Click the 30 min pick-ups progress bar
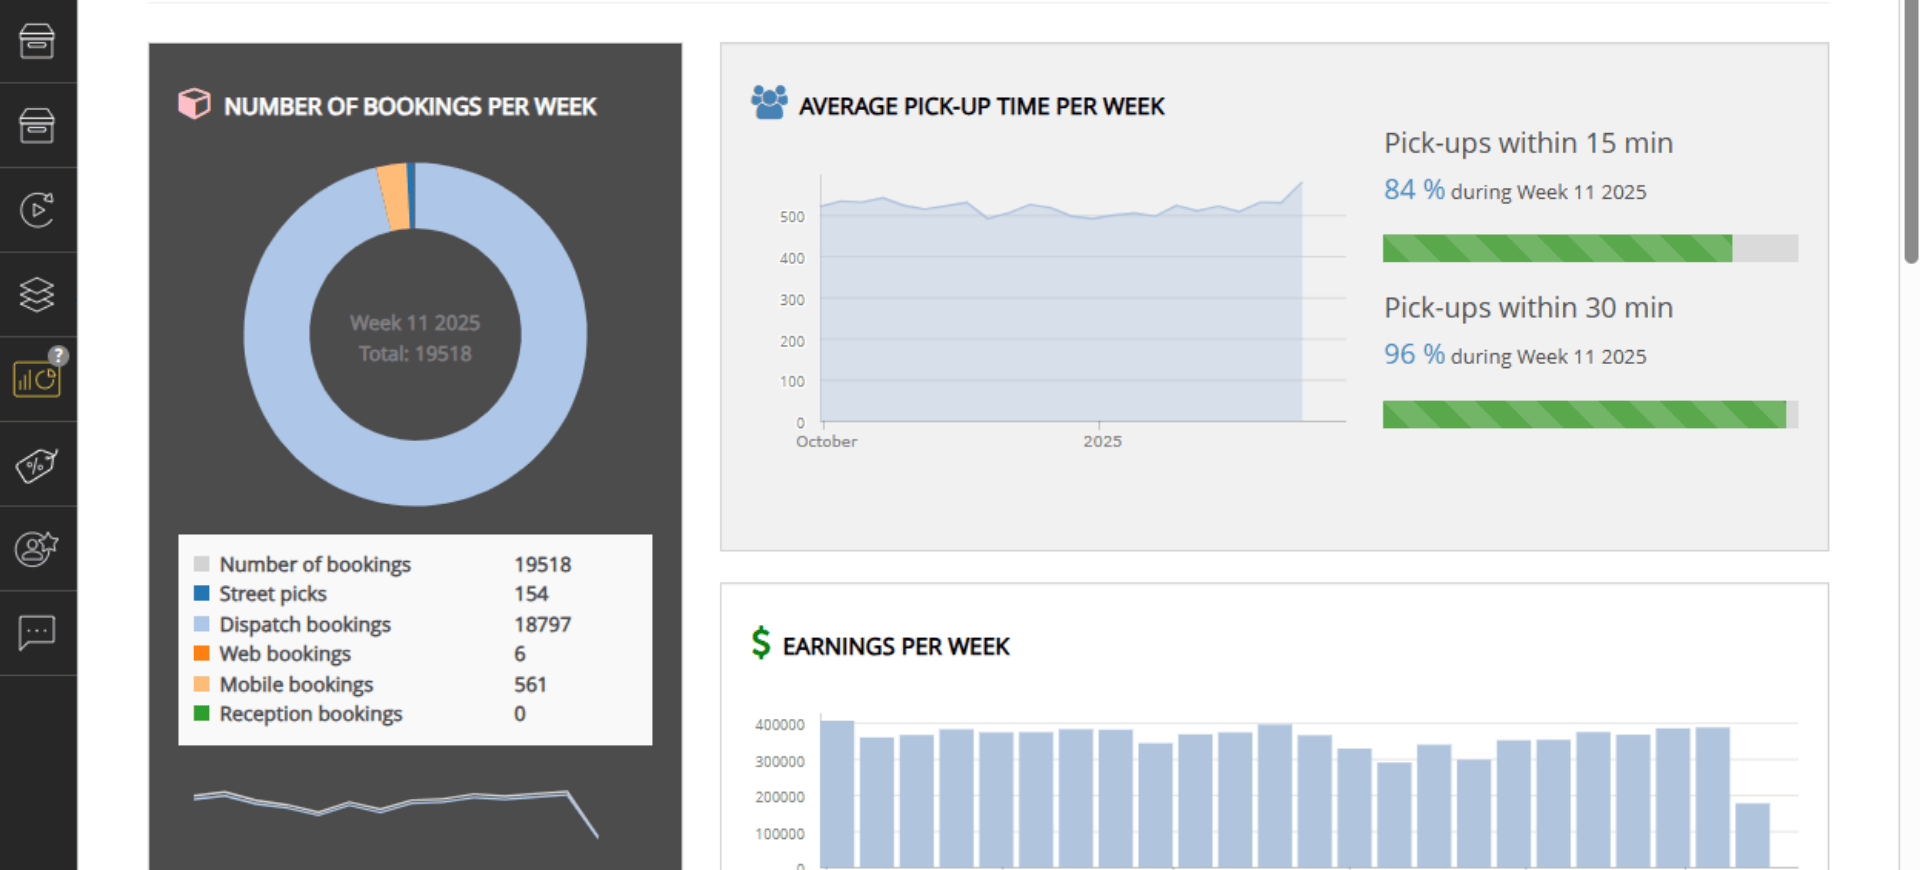The image size is (1920, 870). point(1590,414)
